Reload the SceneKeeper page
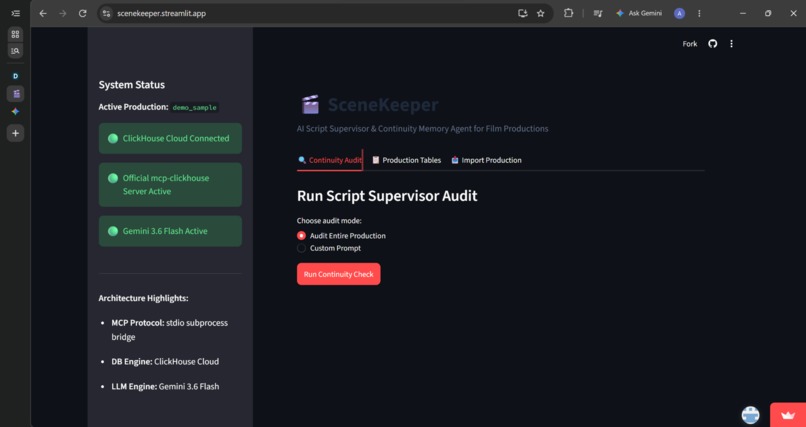Screen dimensions: 806x427 [82, 13]
